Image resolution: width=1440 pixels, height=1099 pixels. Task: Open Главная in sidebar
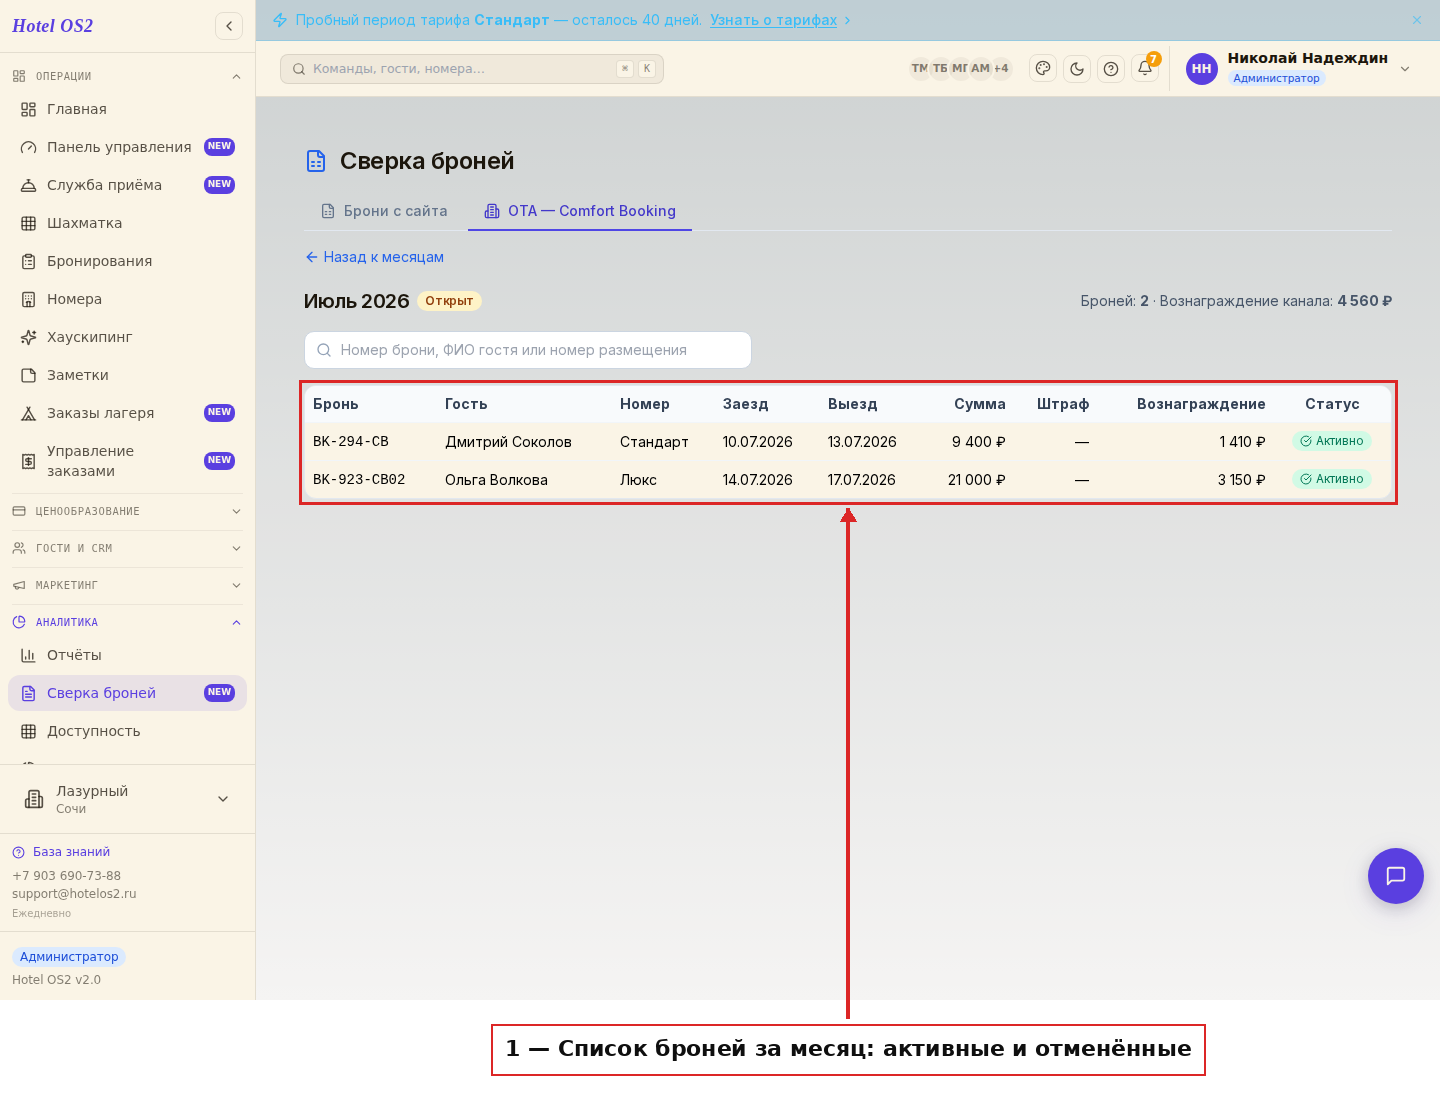(x=127, y=109)
